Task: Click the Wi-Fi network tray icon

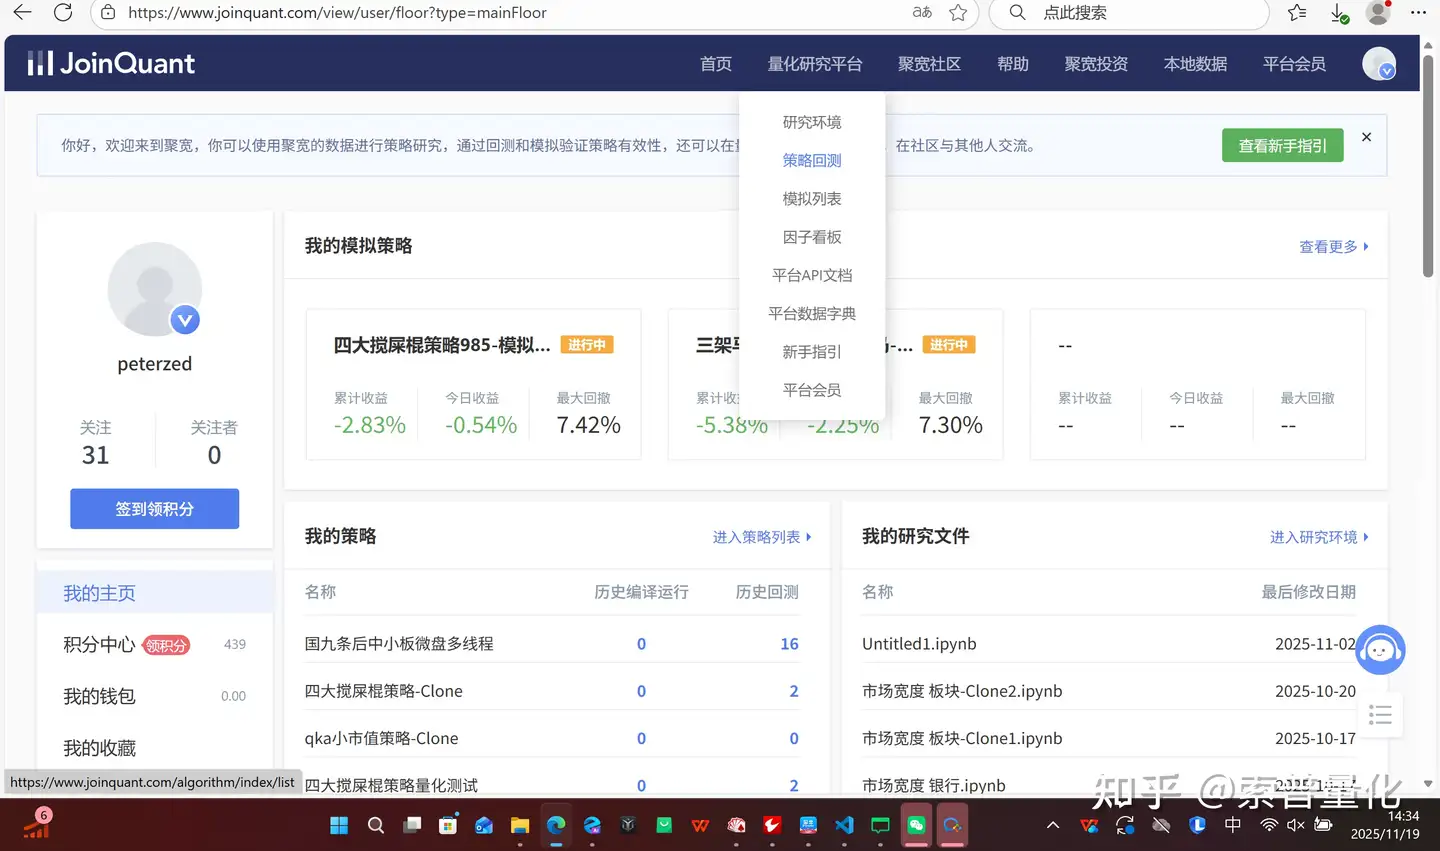Action: pyautogui.click(x=1269, y=825)
